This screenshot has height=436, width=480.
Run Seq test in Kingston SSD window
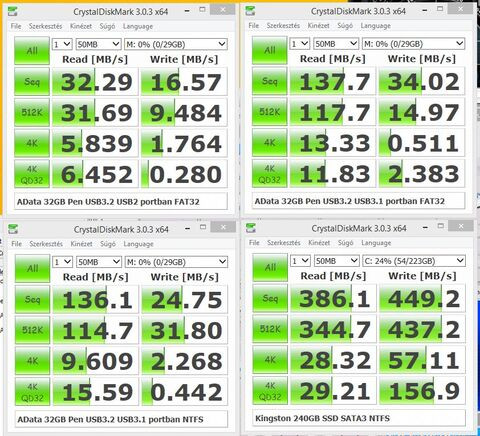click(x=270, y=298)
